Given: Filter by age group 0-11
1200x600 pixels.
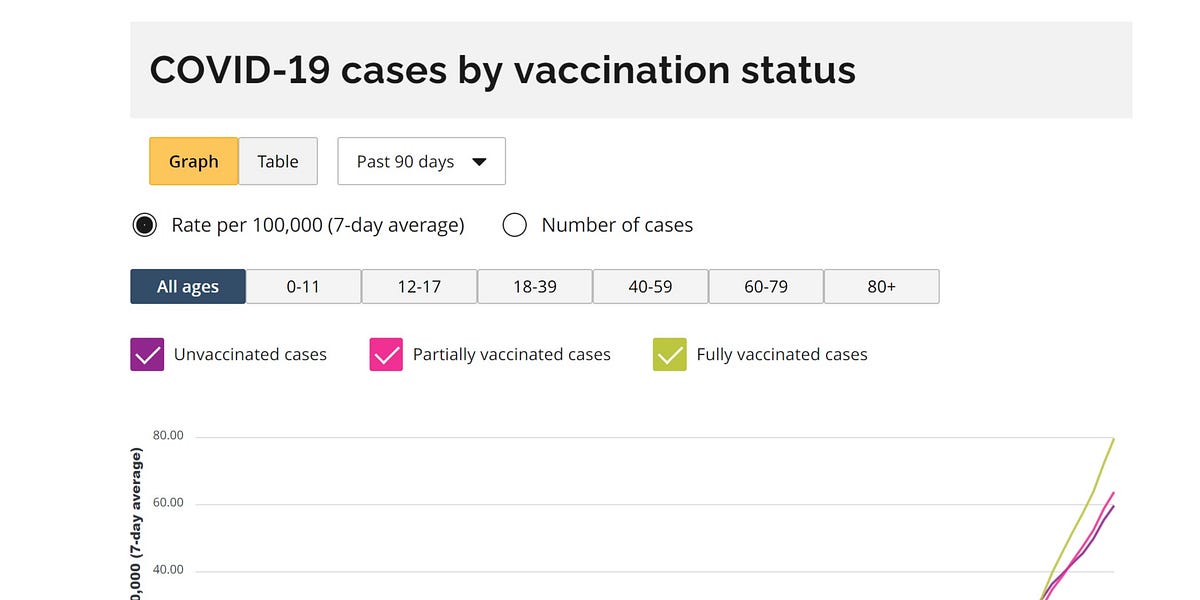Looking at the screenshot, I should pos(303,286).
